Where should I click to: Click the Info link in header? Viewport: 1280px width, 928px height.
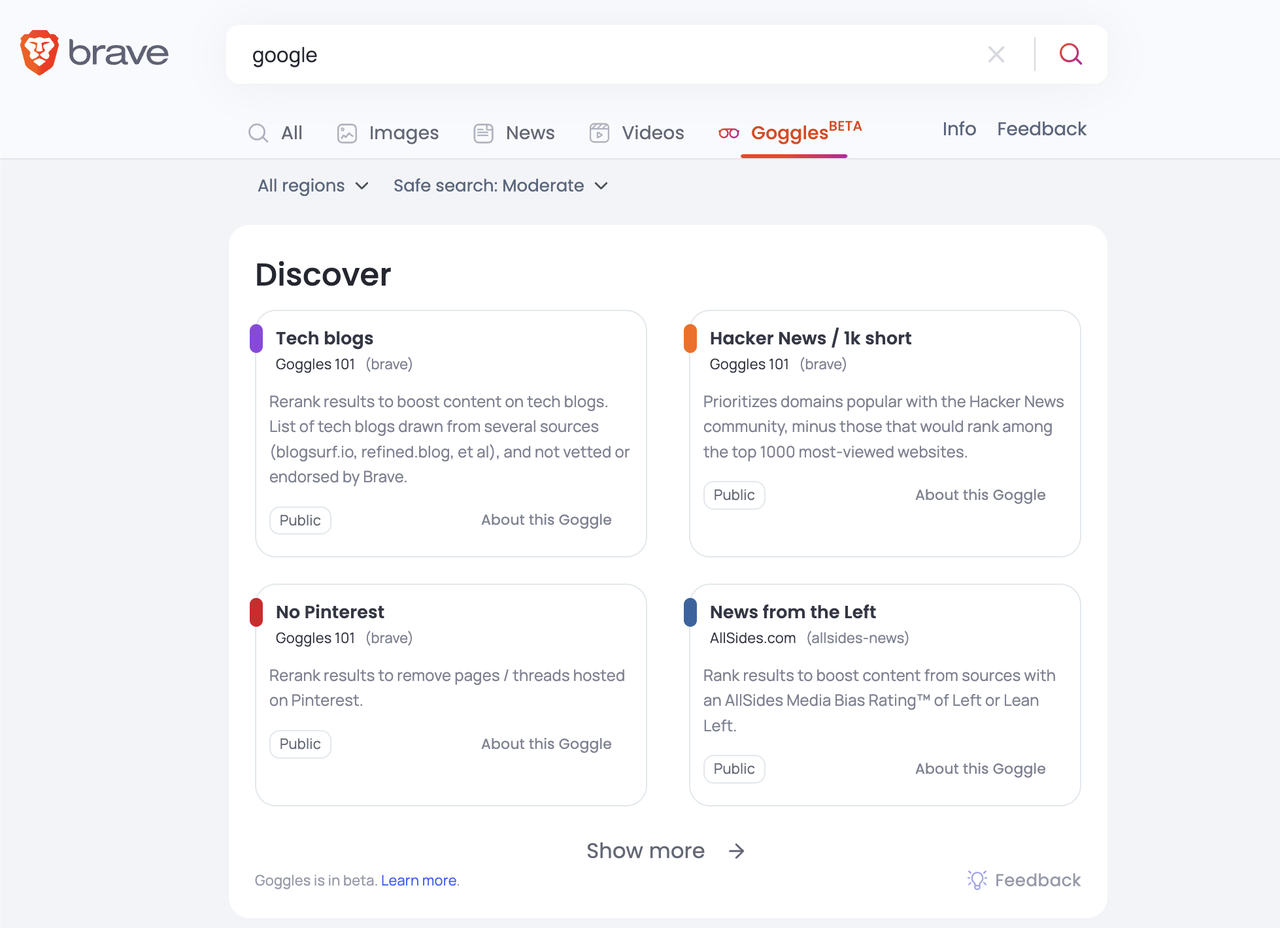coord(959,129)
